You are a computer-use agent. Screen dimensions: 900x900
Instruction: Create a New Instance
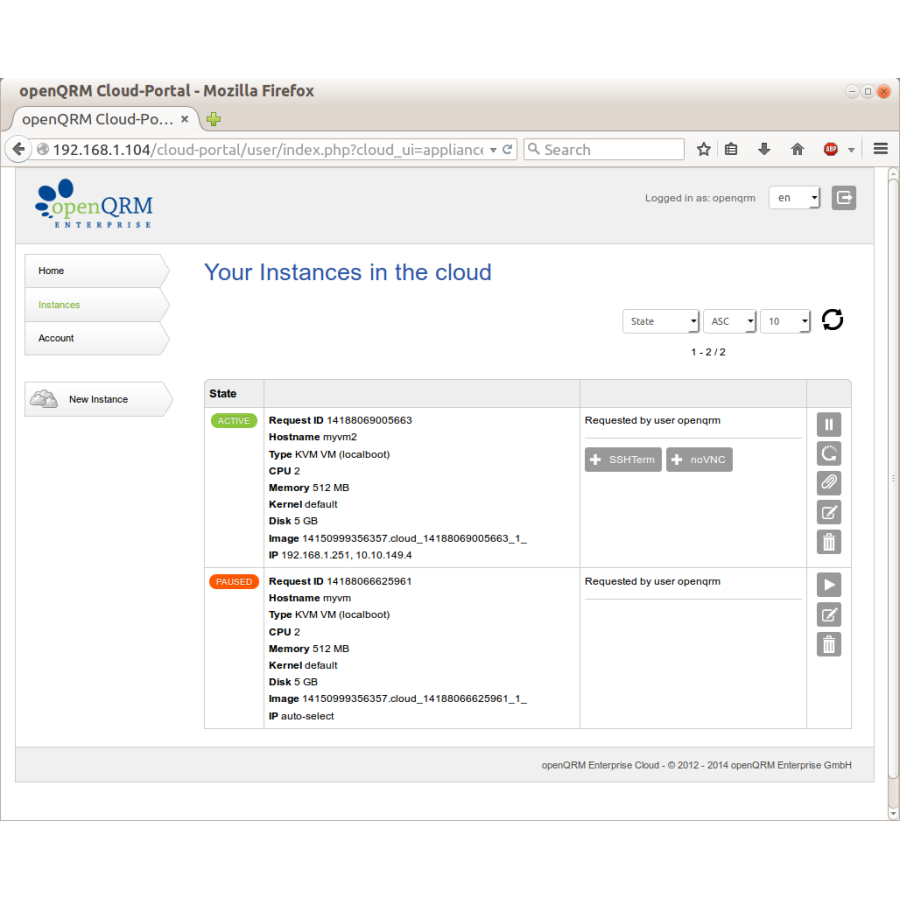click(x=98, y=399)
